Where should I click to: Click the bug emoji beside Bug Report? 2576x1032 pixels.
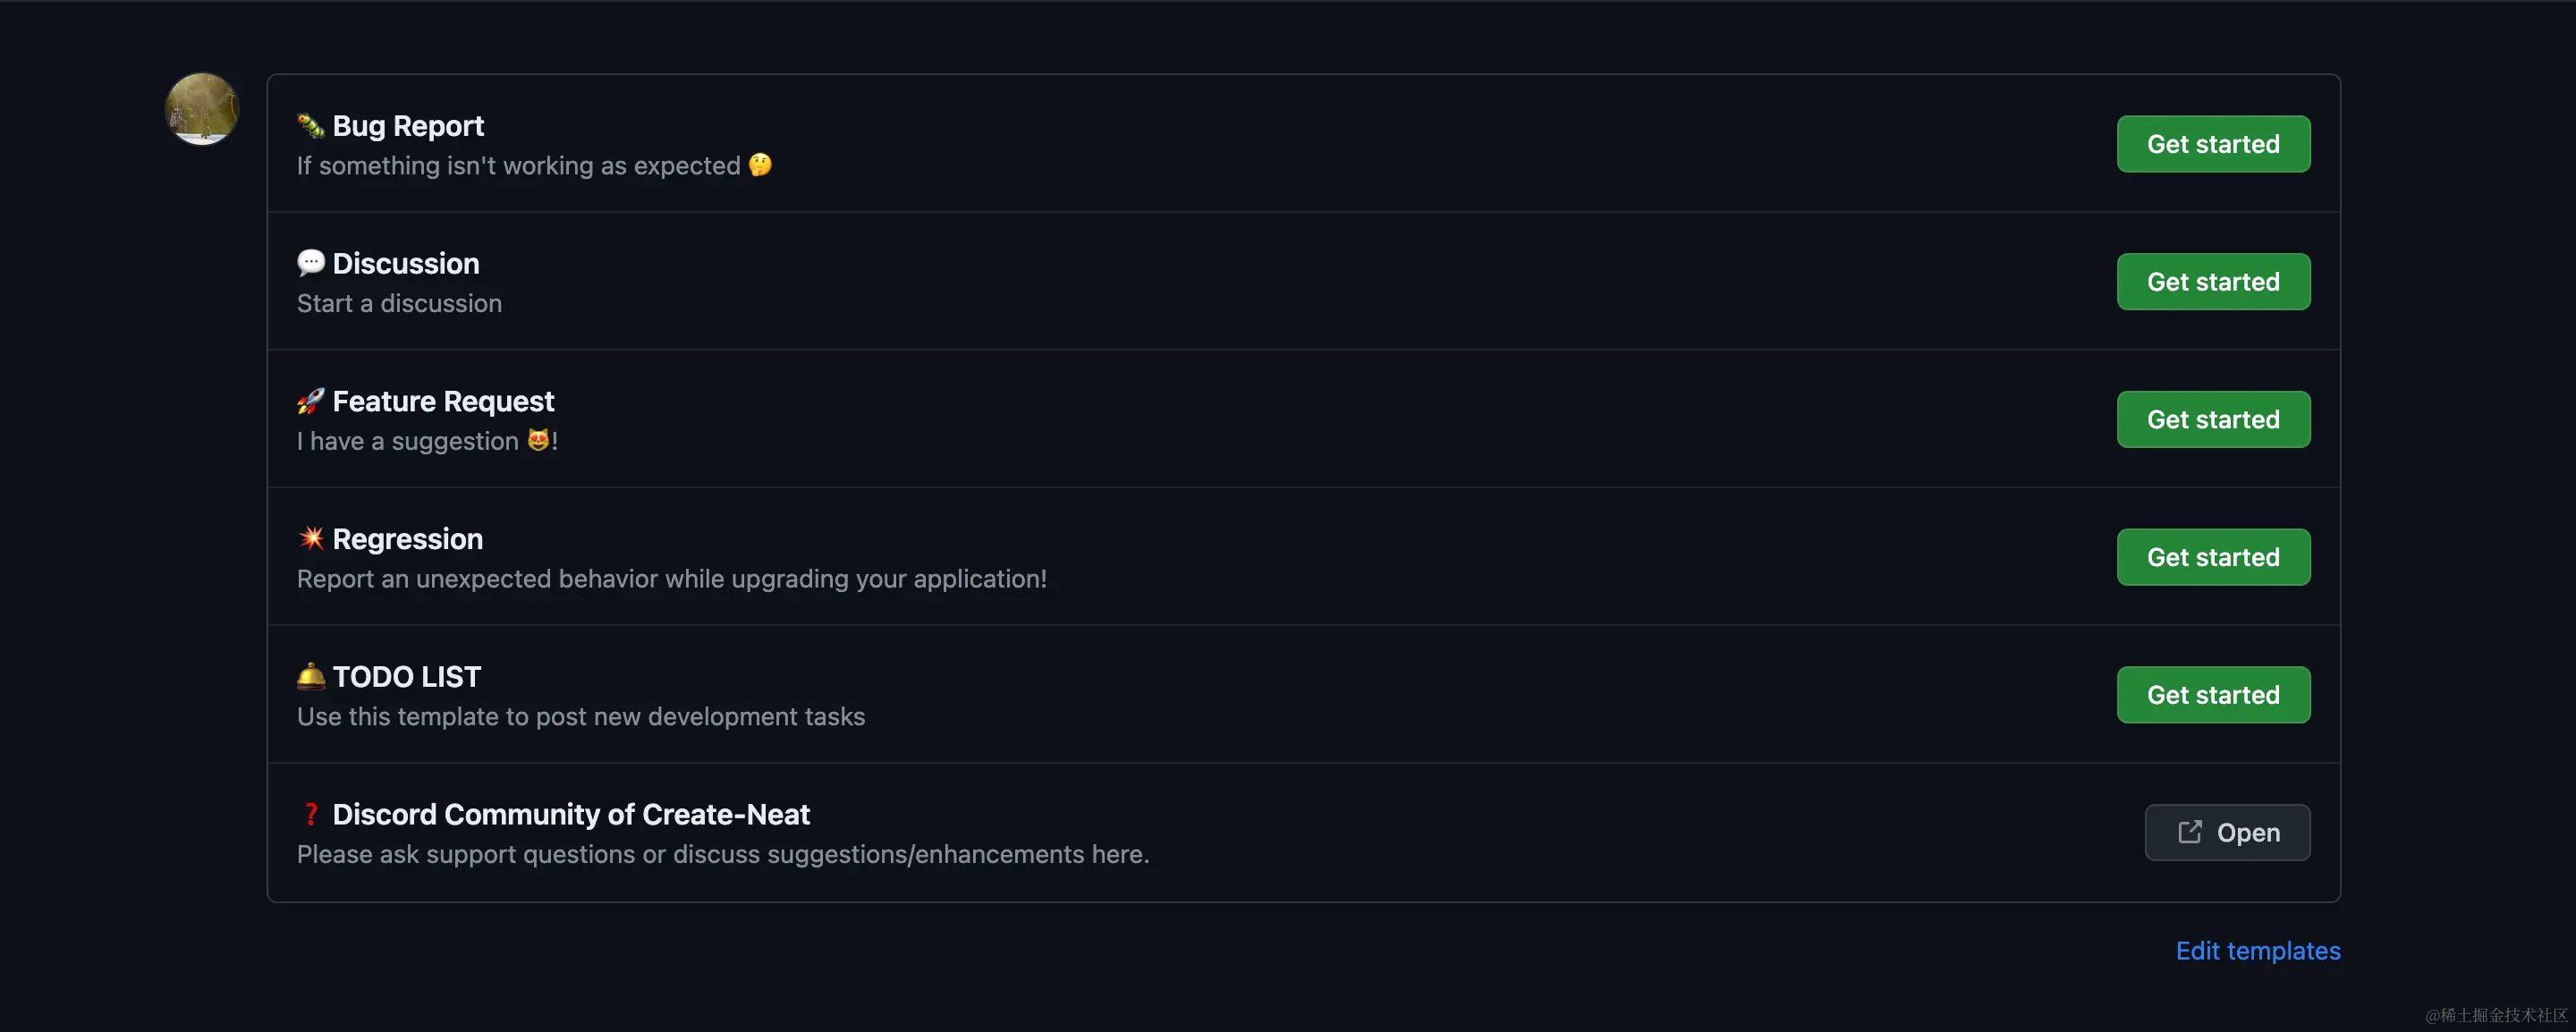pyautogui.click(x=311, y=126)
